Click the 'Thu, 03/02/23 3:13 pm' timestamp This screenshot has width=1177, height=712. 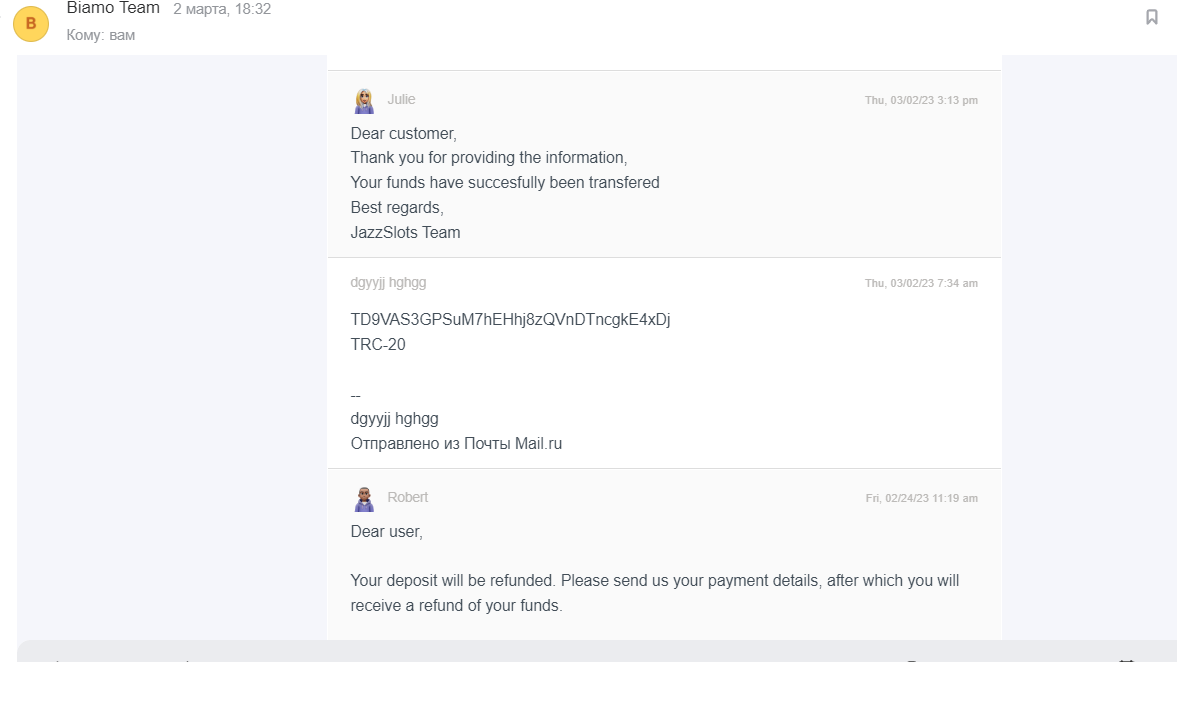(921, 100)
